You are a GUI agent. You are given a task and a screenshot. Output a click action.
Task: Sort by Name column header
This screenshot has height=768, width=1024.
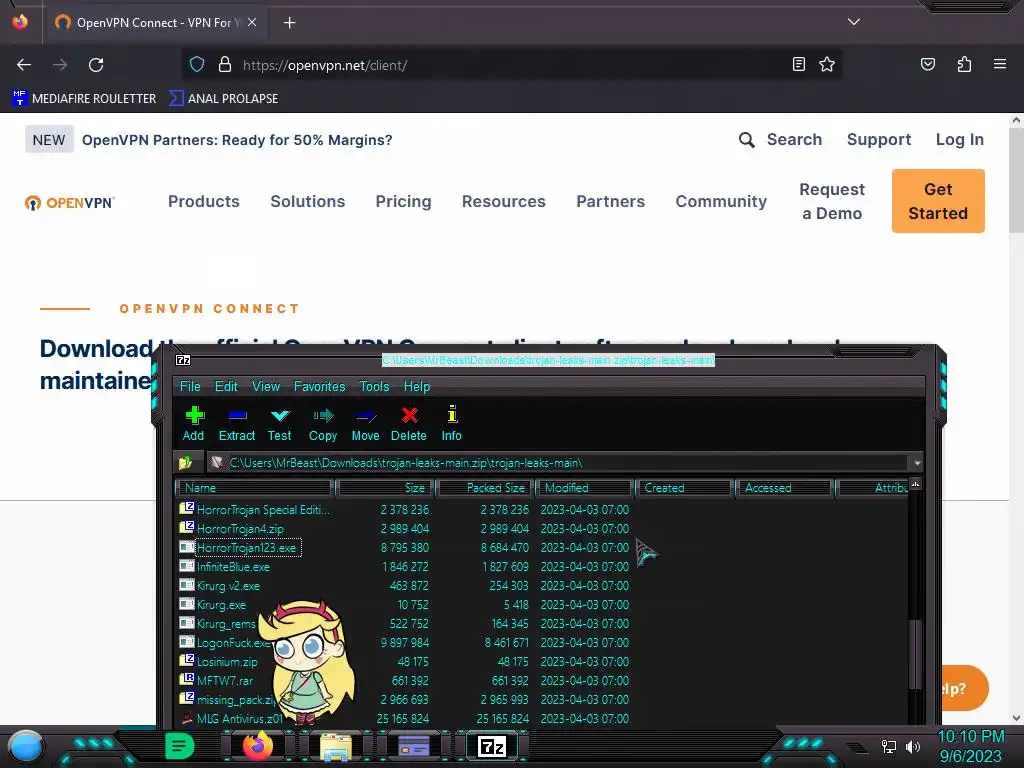[255, 488]
